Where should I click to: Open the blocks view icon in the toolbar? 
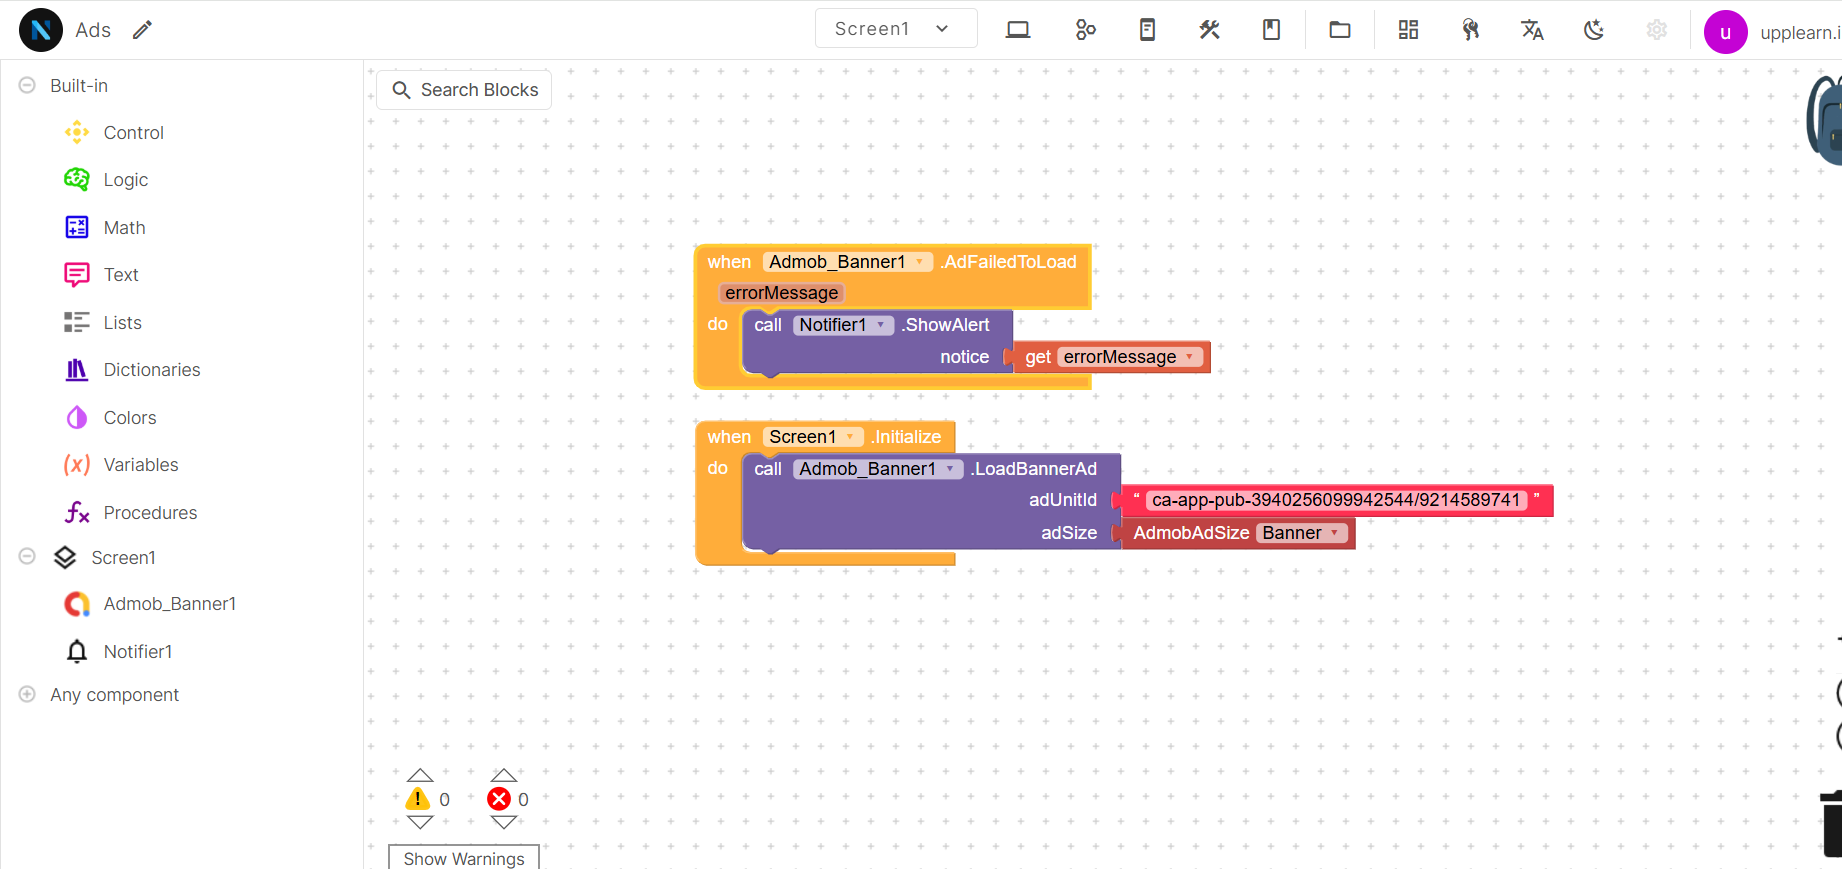coord(1085,30)
